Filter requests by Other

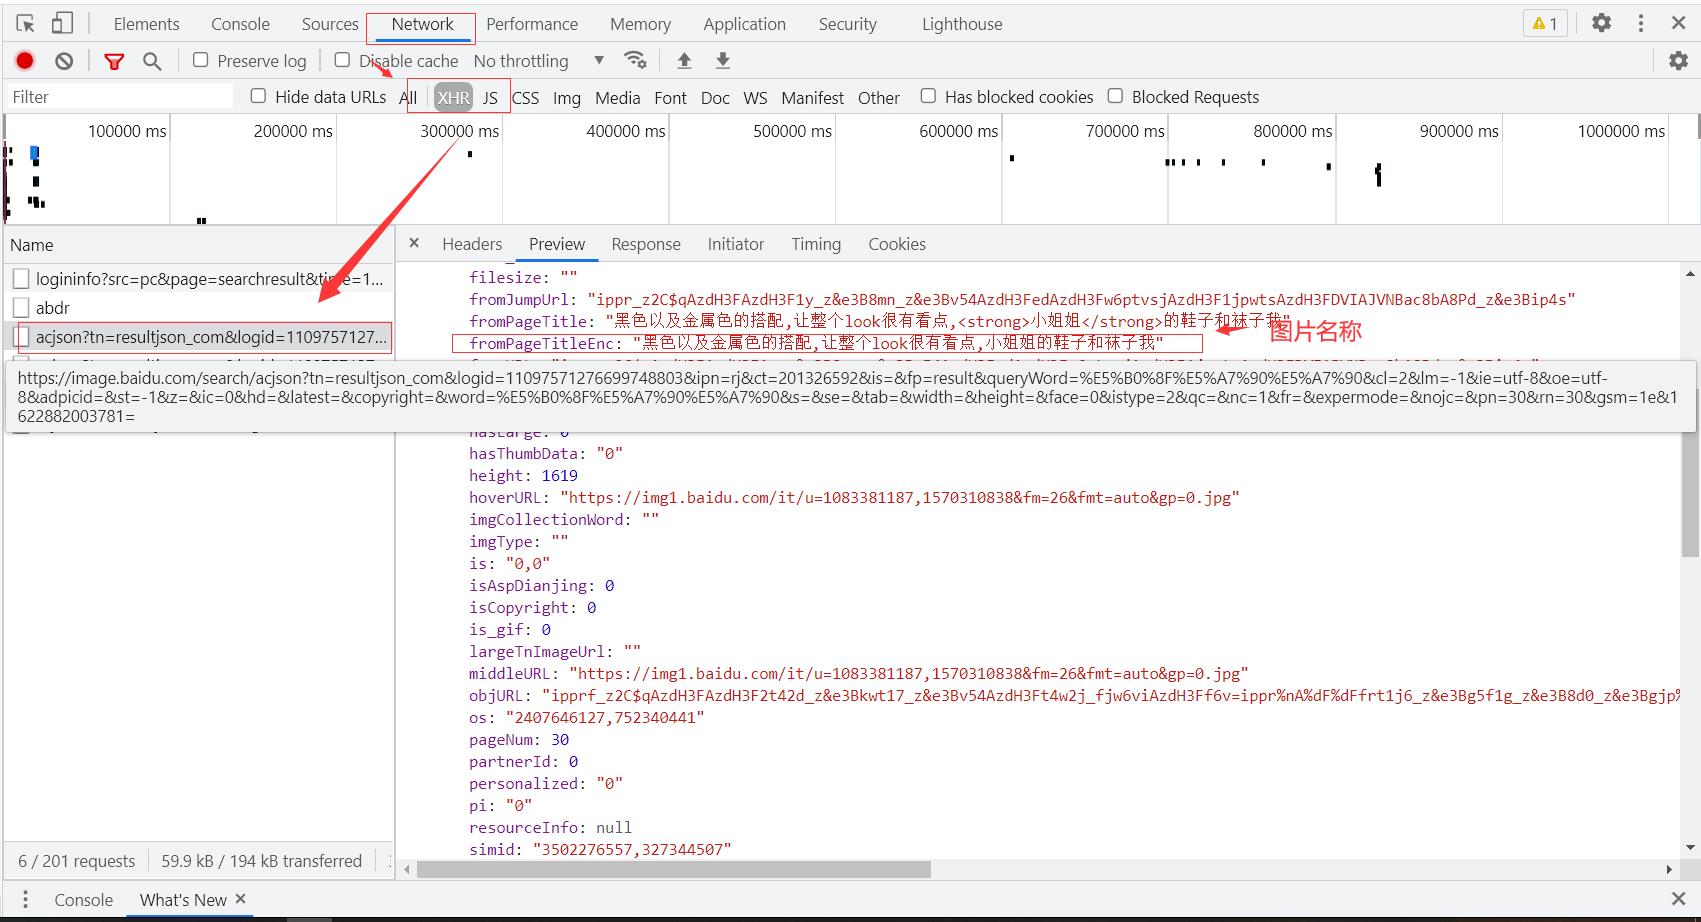pos(878,97)
